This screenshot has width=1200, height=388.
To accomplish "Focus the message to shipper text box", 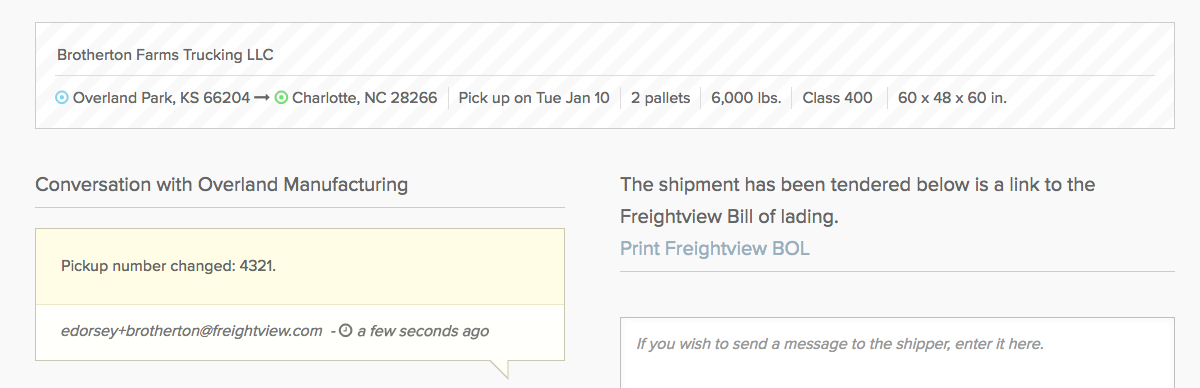I will 897,353.
